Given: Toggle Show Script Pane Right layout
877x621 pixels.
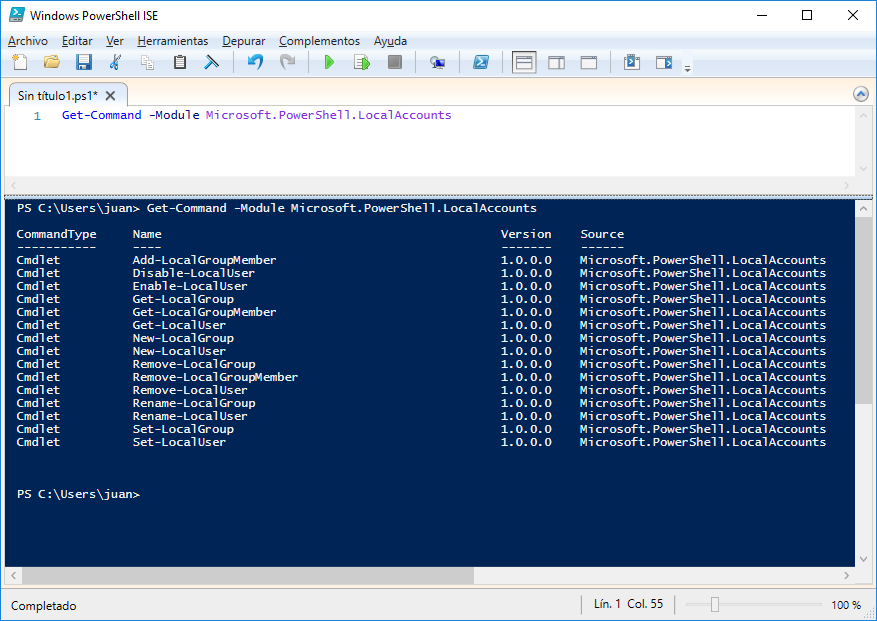Looking at the screenshot, I should [x=556, y=63].
